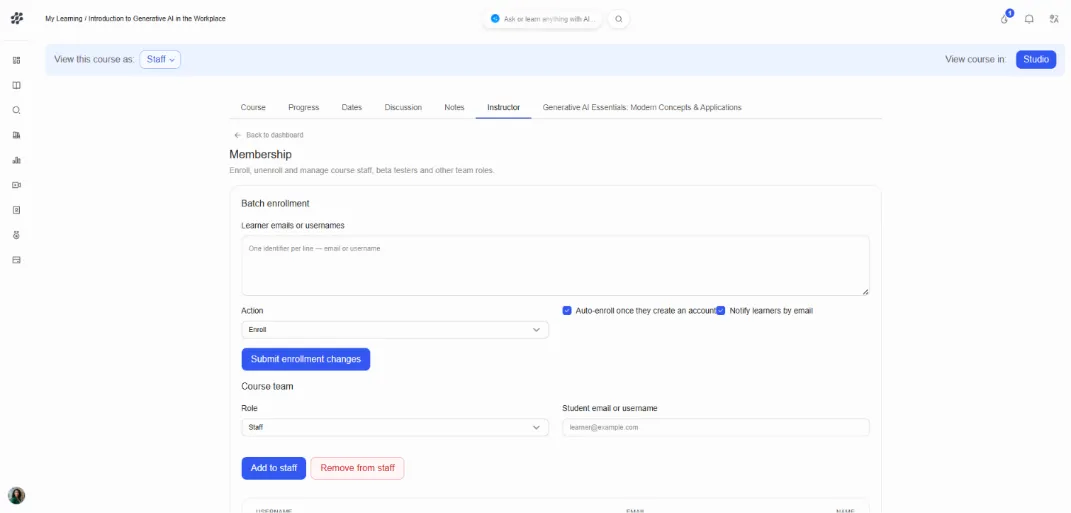
Task: Switch to the Course tab
Action: tap(253, 107)
